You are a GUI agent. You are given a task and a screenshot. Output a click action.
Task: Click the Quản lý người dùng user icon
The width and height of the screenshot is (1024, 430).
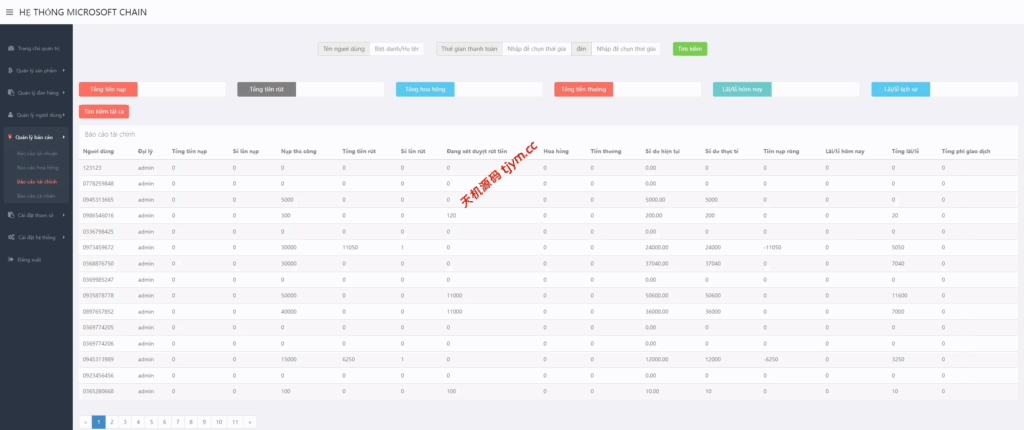point(10,114)
